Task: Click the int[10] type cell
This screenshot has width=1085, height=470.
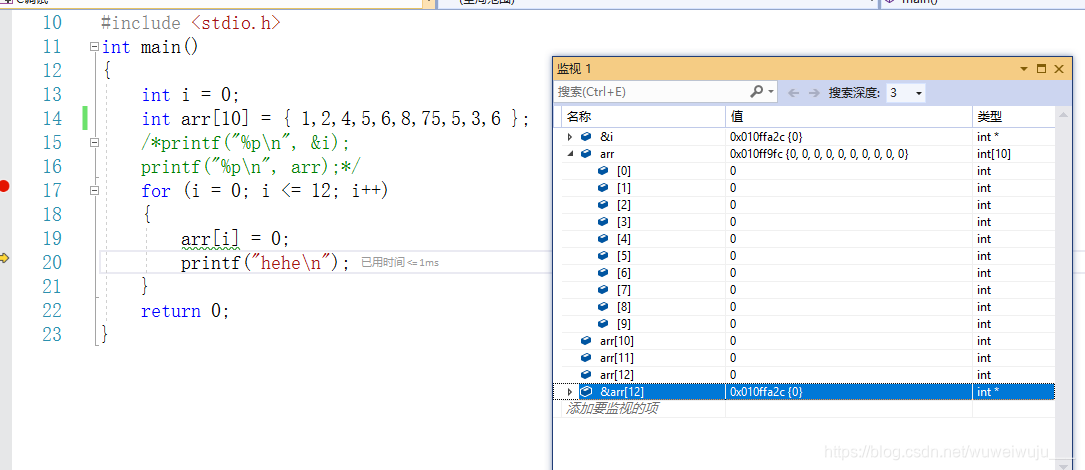Action: [1014, 154]
